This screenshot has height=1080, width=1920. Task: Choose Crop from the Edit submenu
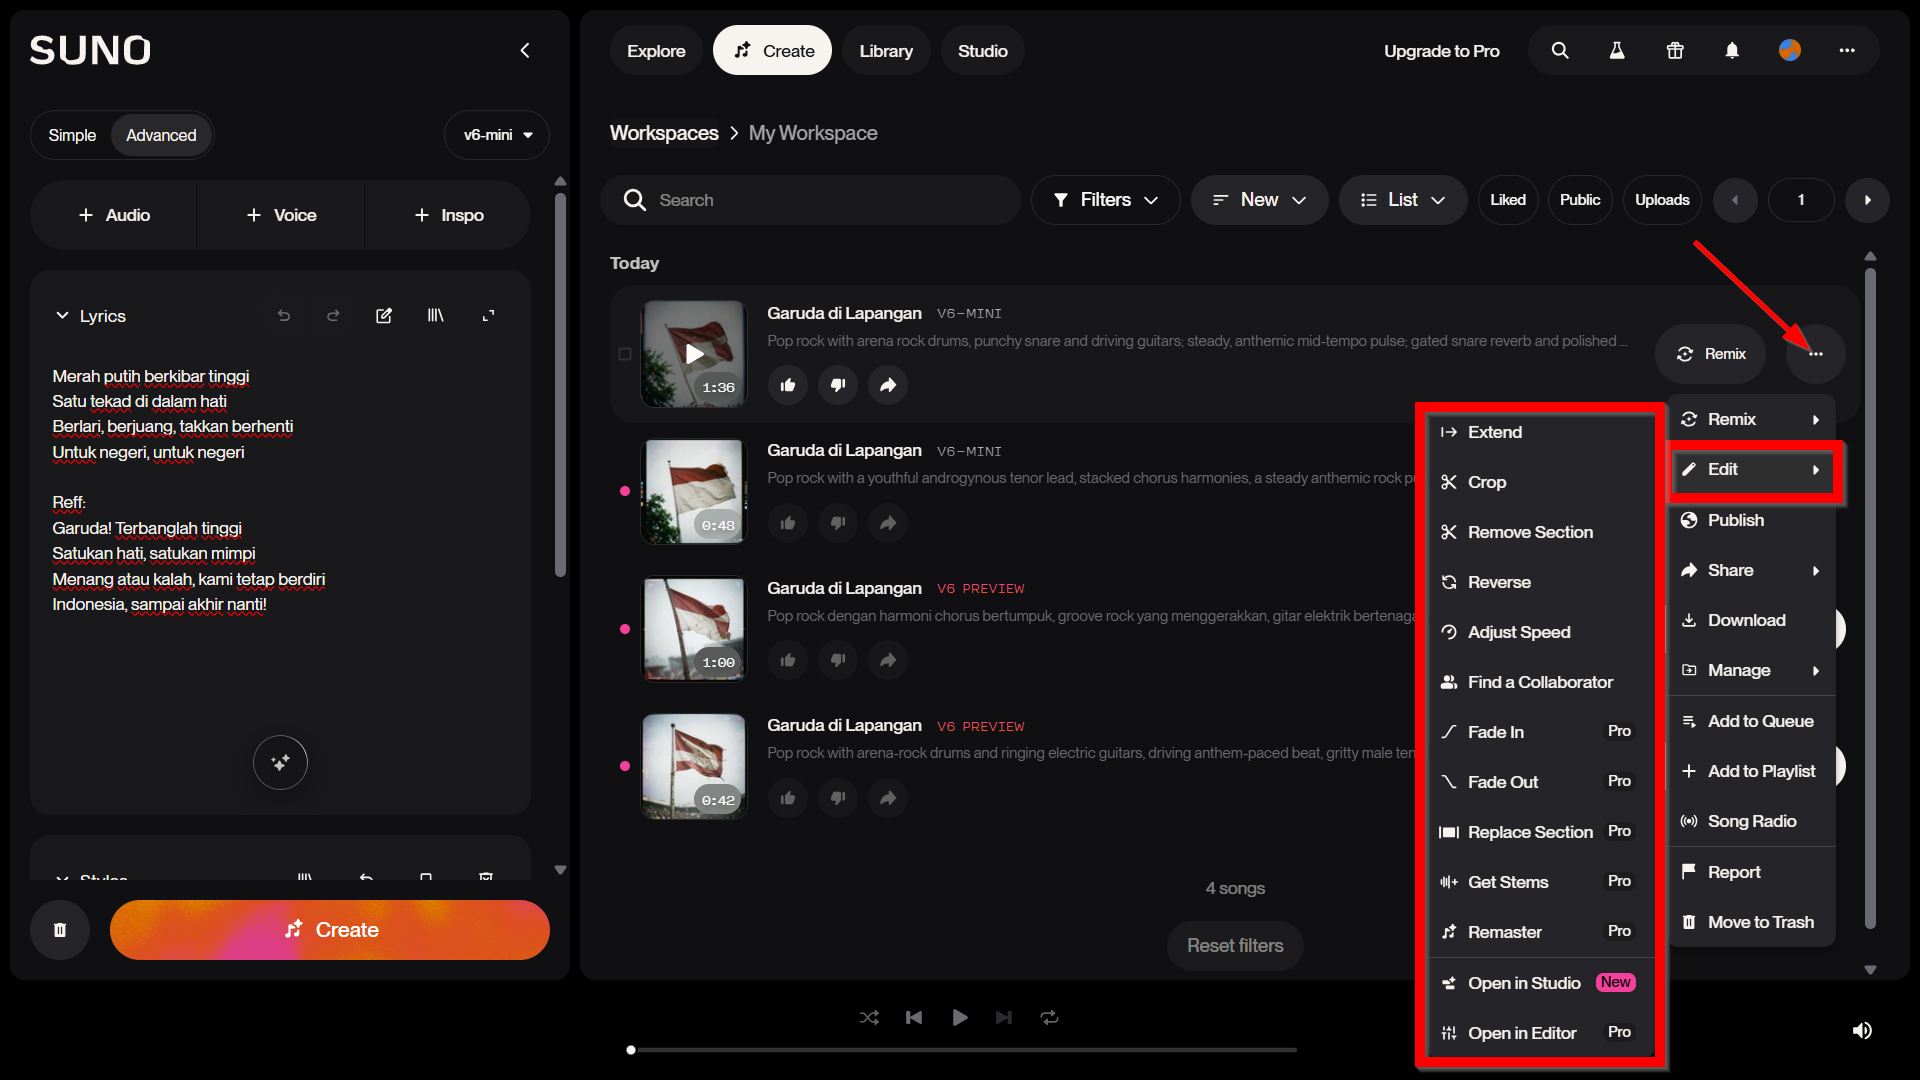point(1538,482)
